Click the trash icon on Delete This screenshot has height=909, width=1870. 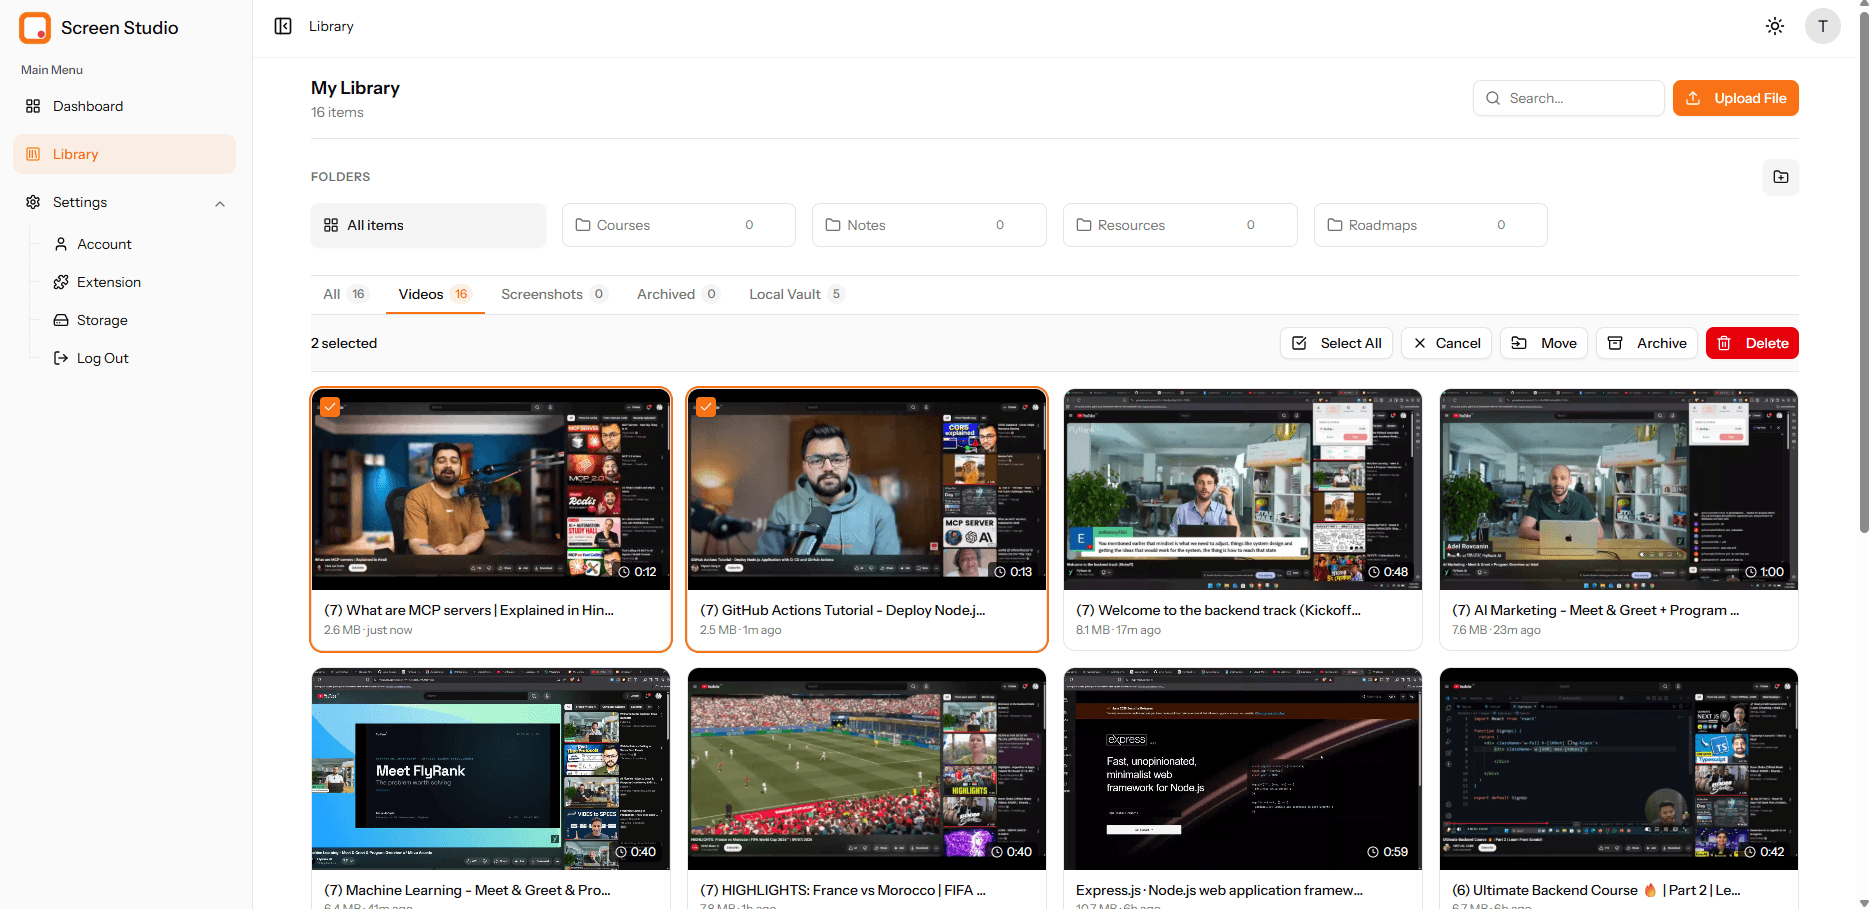point(1725,343)
